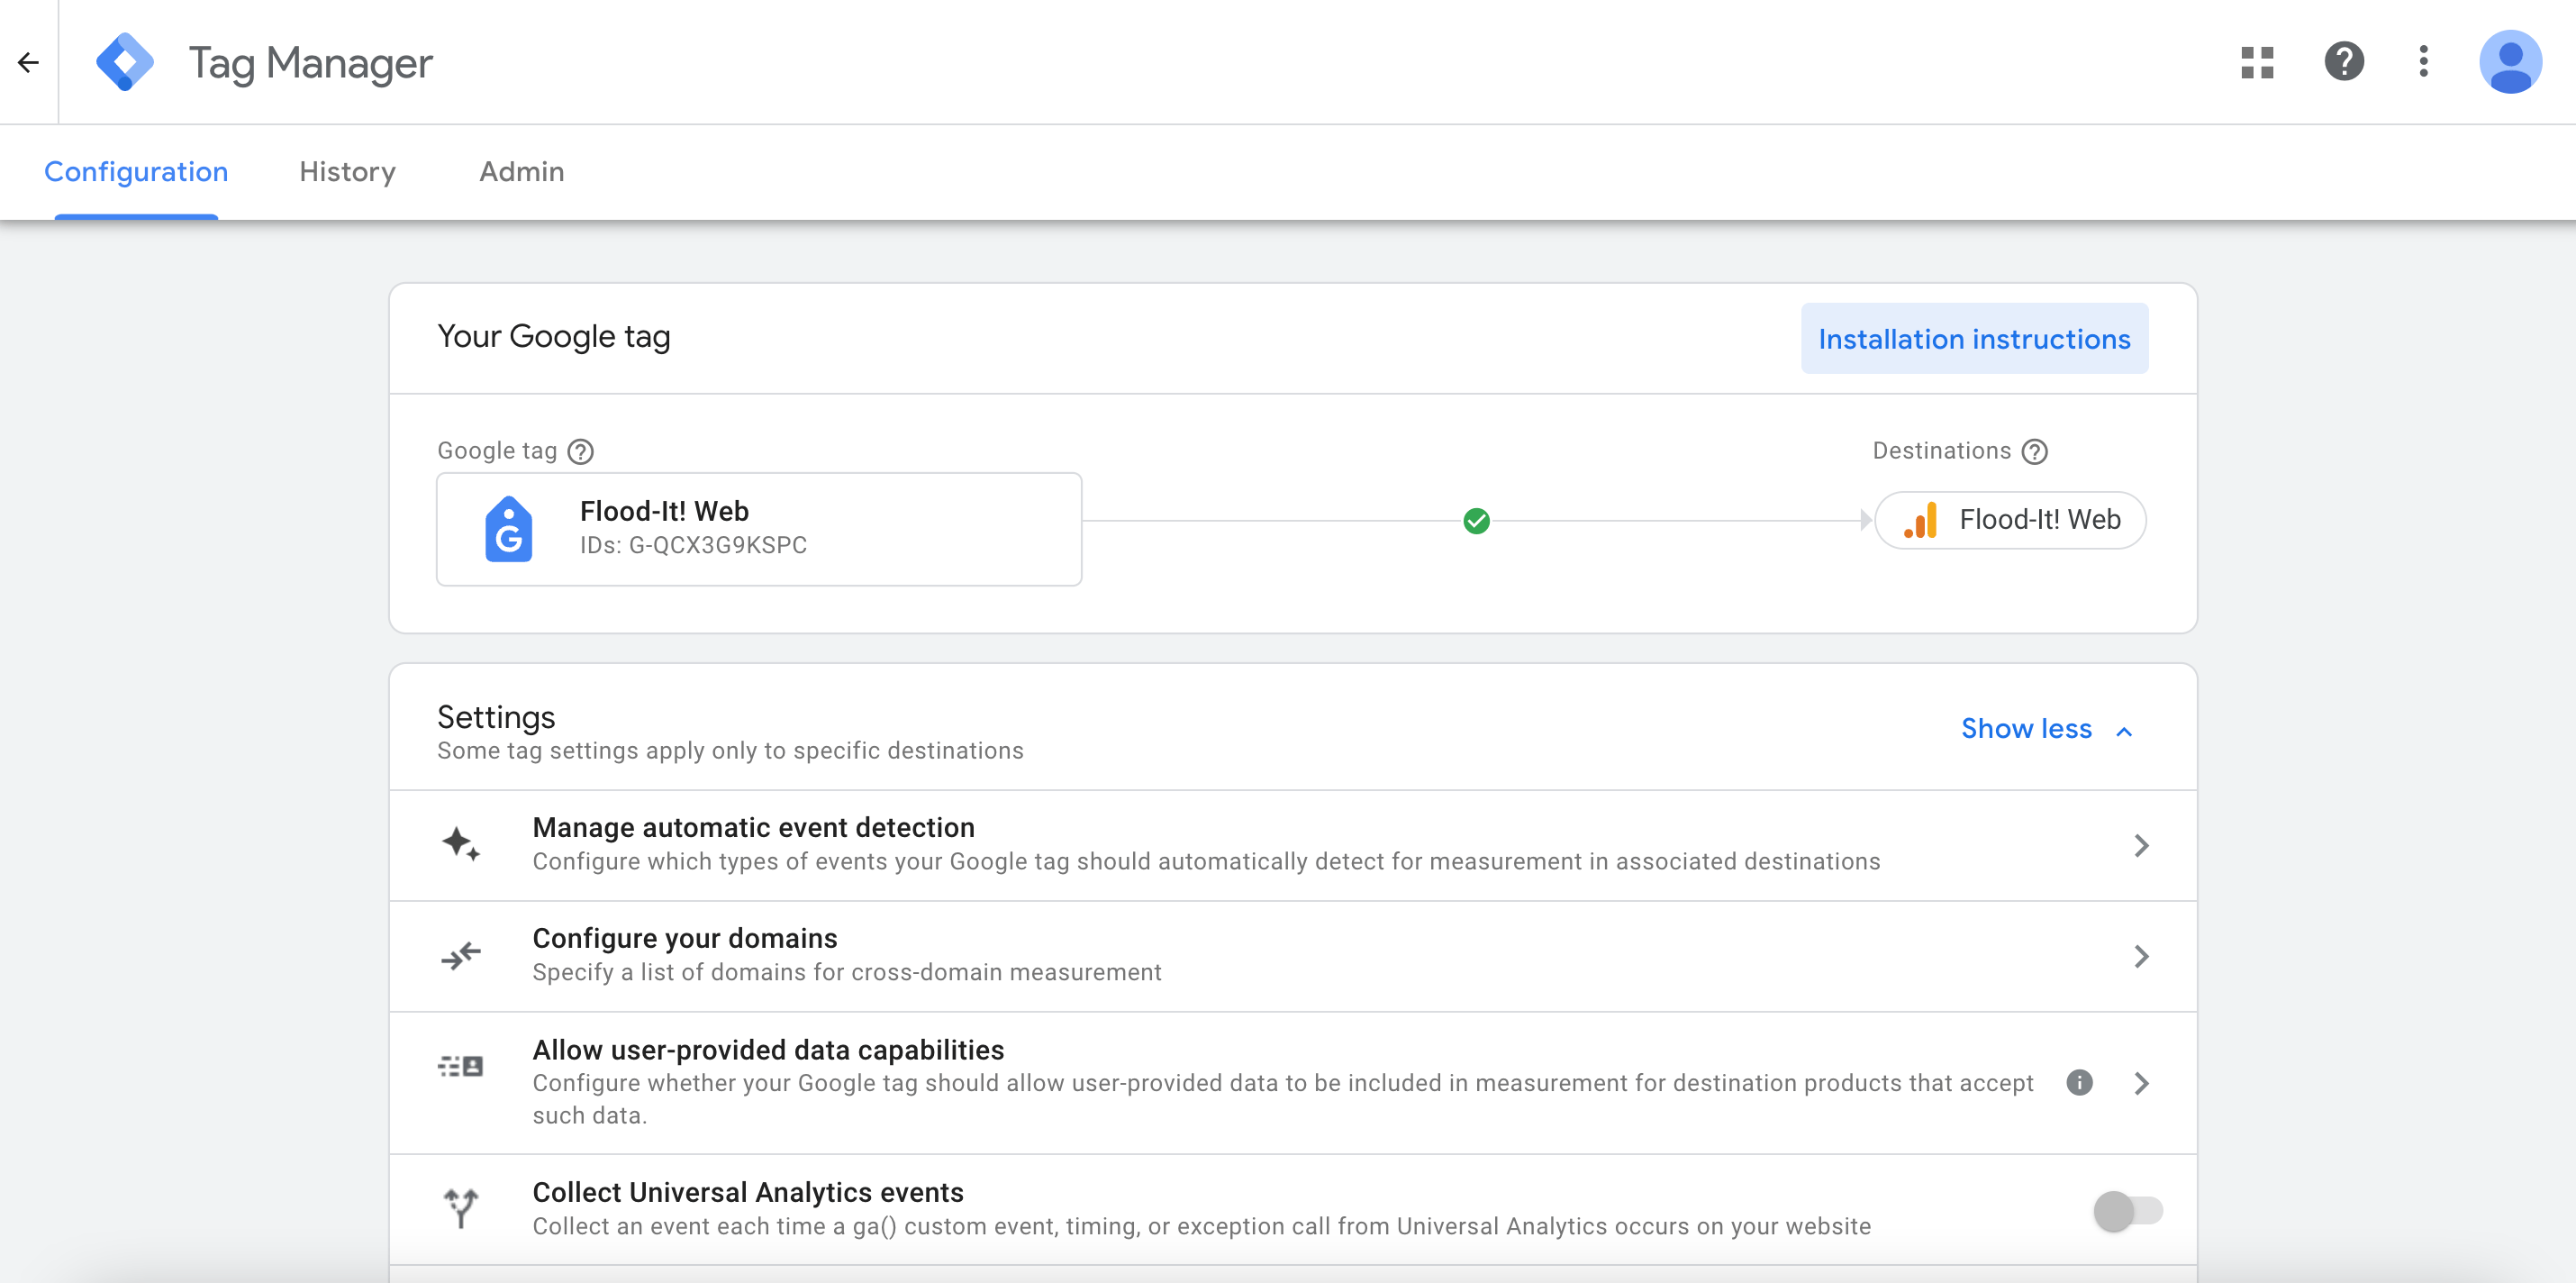Viewport: 2576px width, 1283px height.
Task: Click the Analytics bar chart icon in destination
Action: pos(1920,520)
